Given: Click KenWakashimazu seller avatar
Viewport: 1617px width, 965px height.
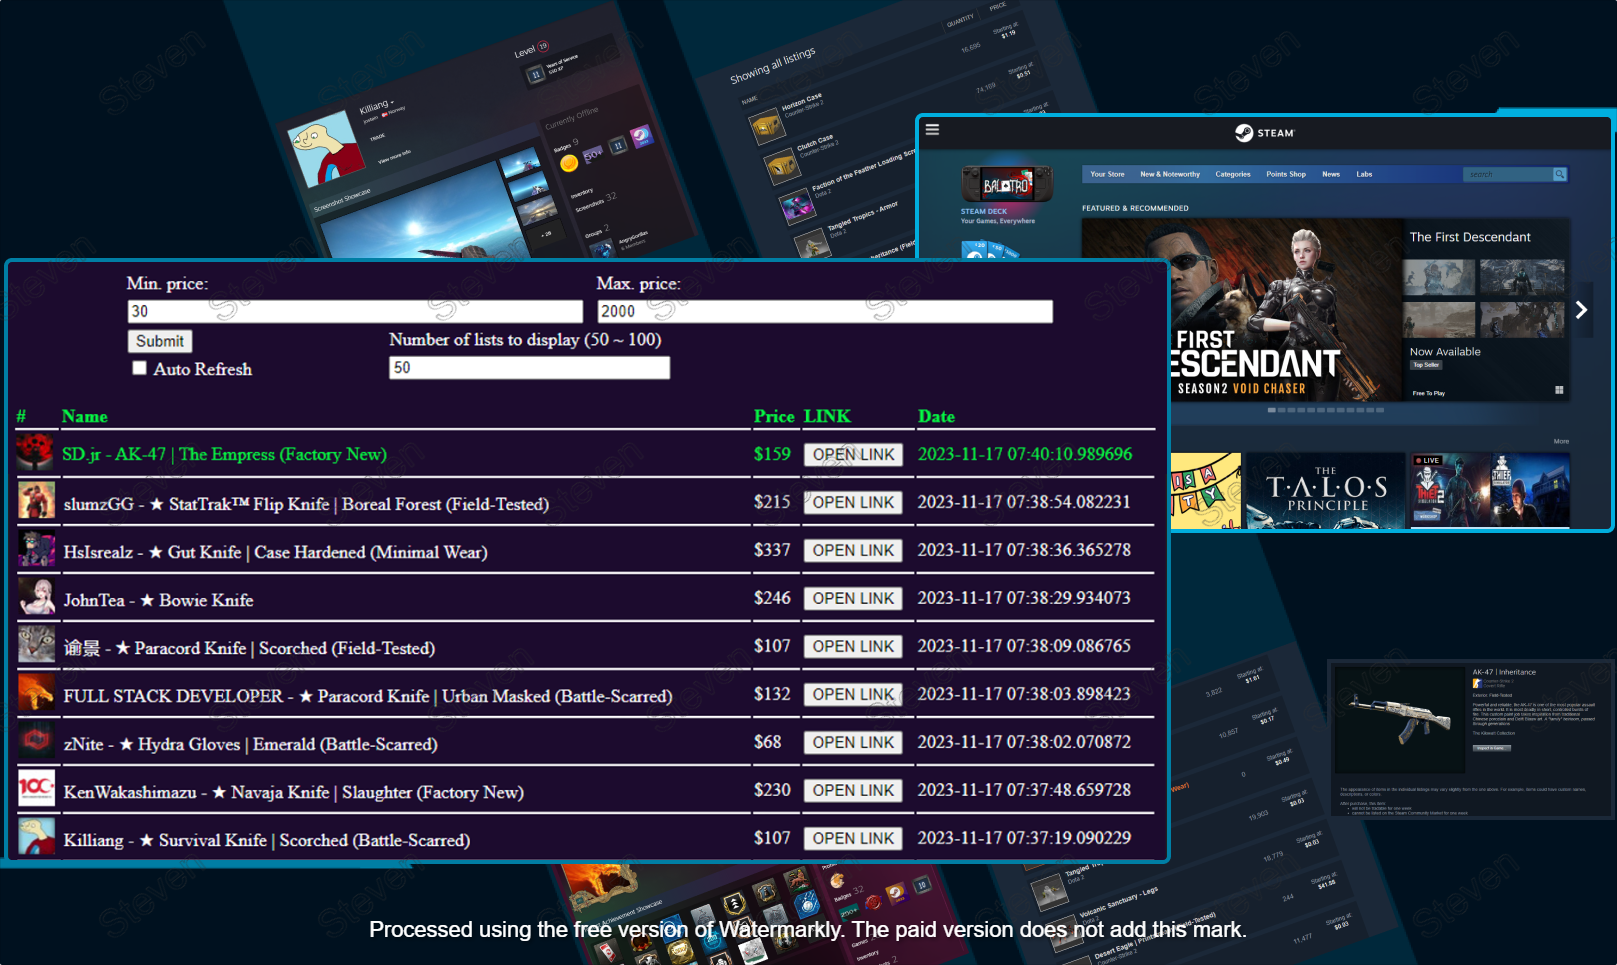Looking at the screenshot, I should (37, 788).
